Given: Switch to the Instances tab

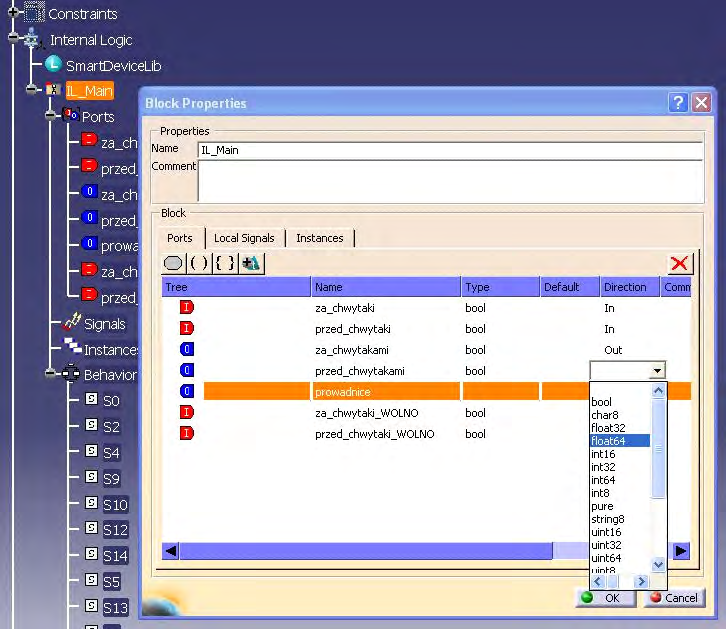Looking at the screenshot, I should coord(319,238).
